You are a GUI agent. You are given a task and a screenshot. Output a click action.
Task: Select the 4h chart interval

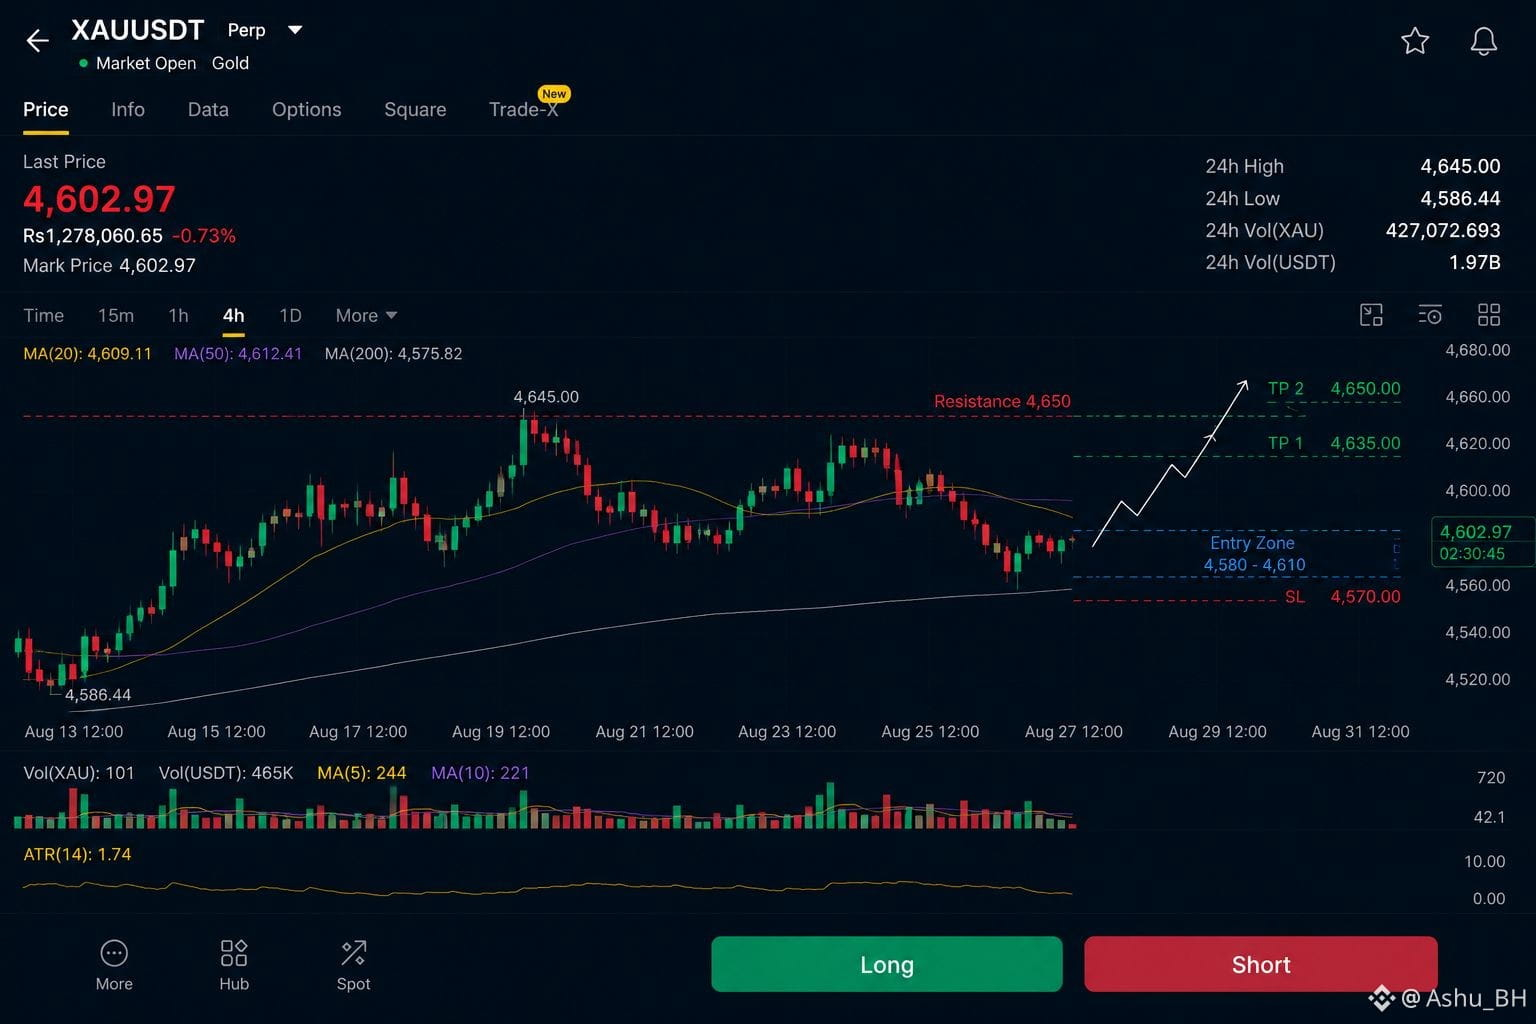tap(233, 316)
